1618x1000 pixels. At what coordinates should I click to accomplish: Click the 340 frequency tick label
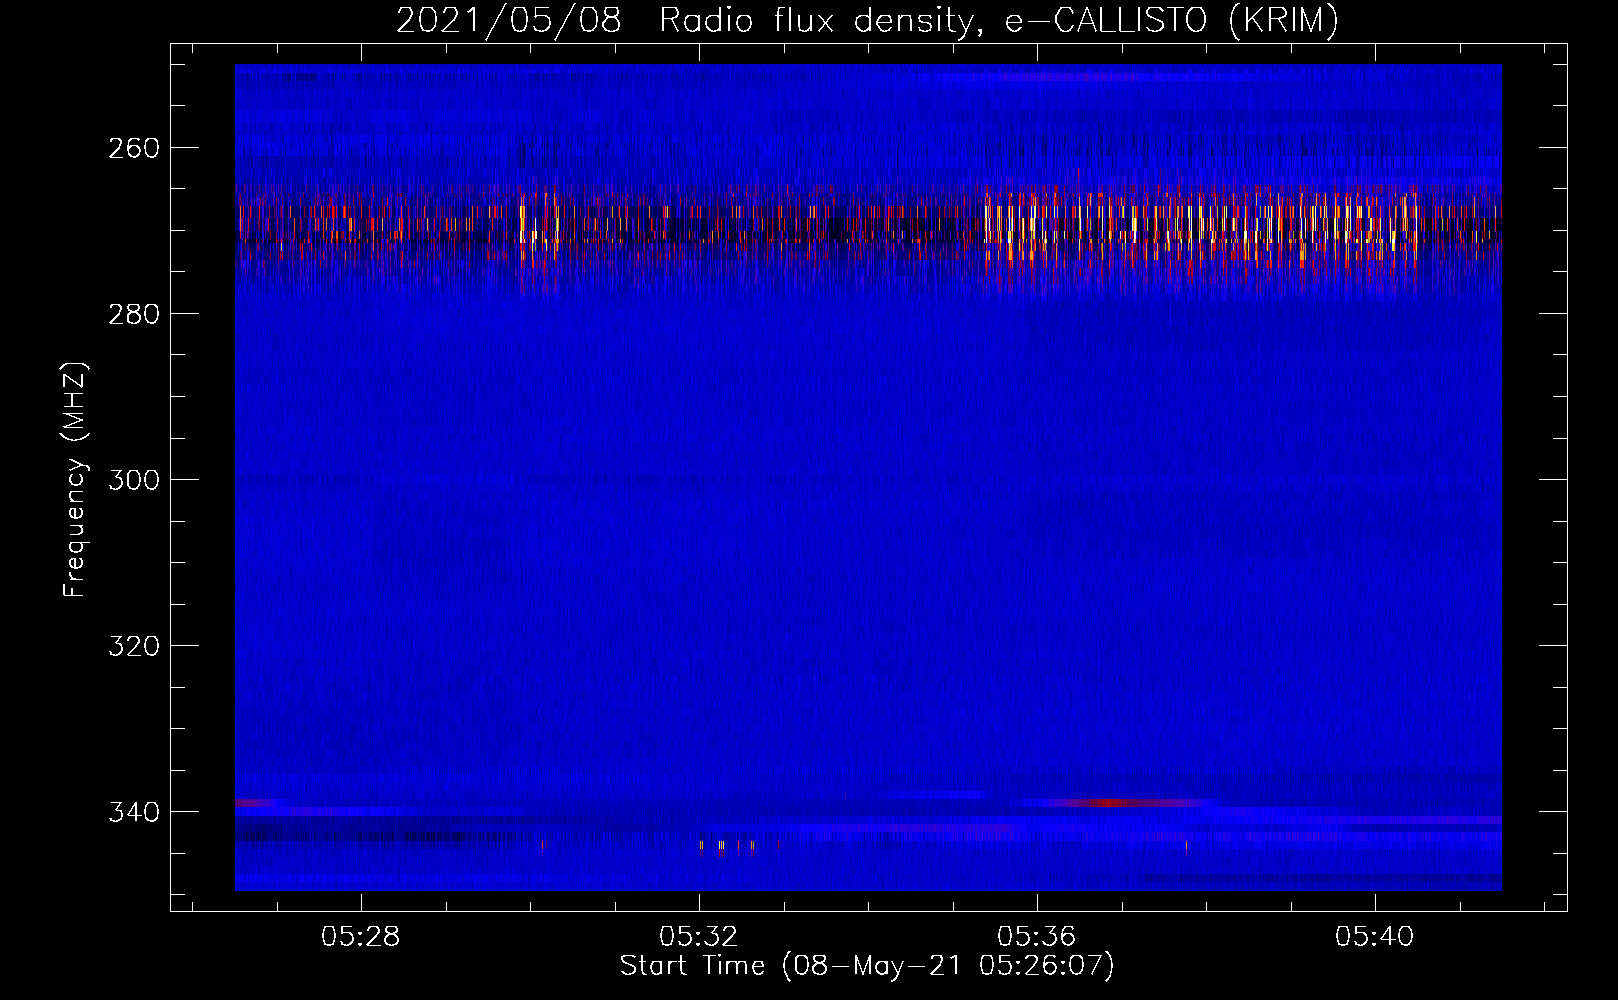tap(134, 812)
